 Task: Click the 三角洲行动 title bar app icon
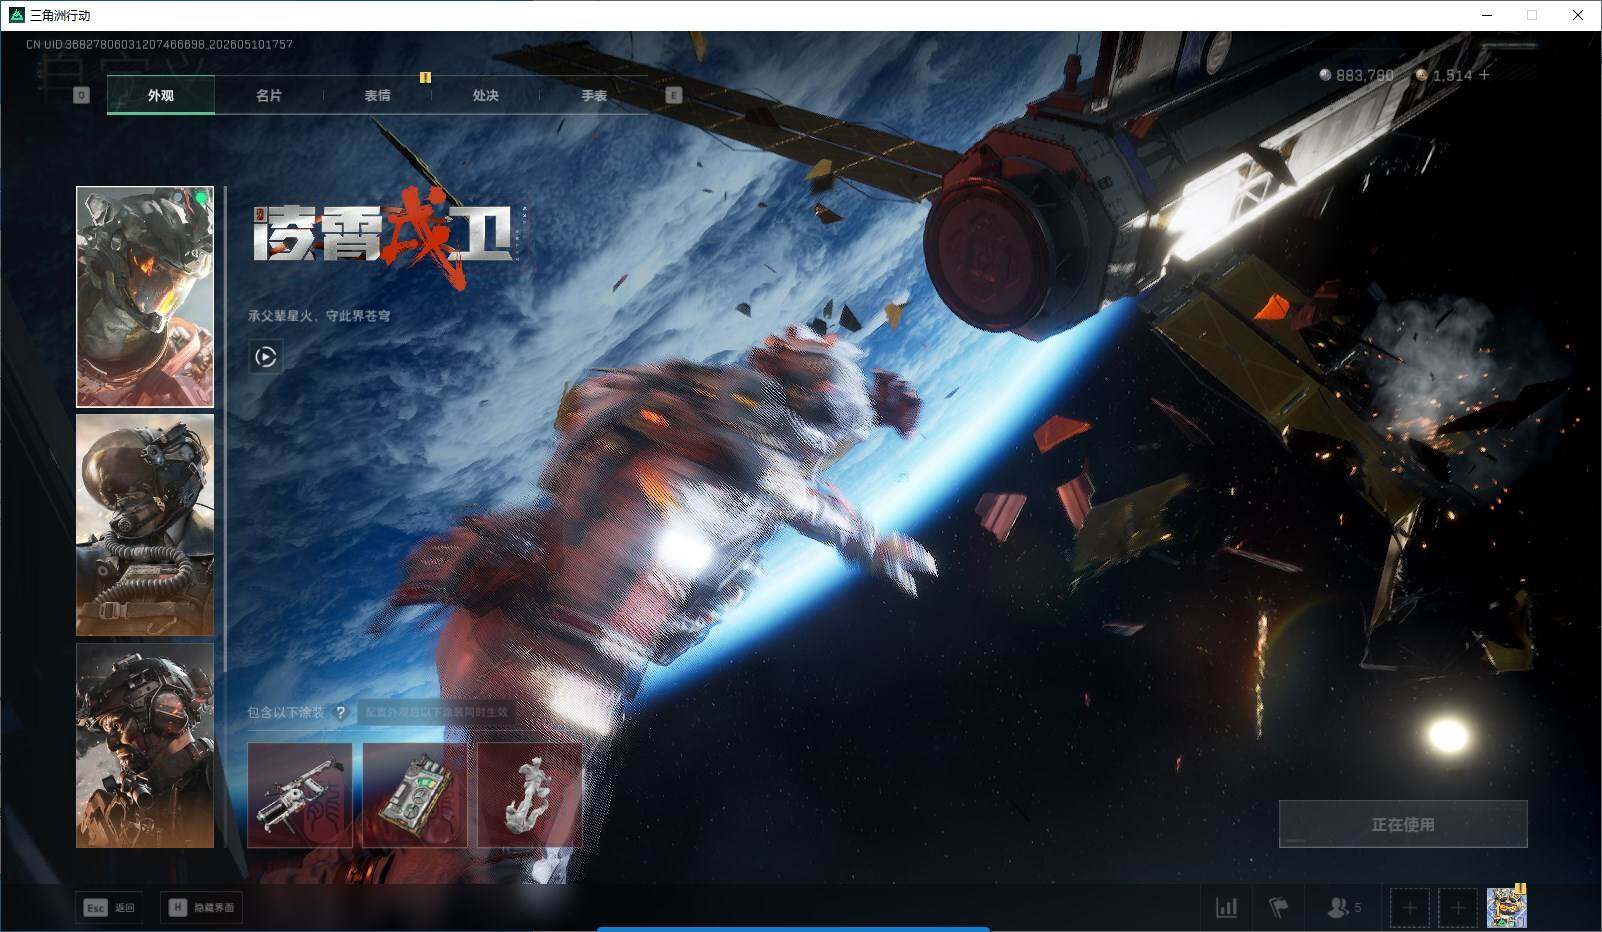coord(16,15)
